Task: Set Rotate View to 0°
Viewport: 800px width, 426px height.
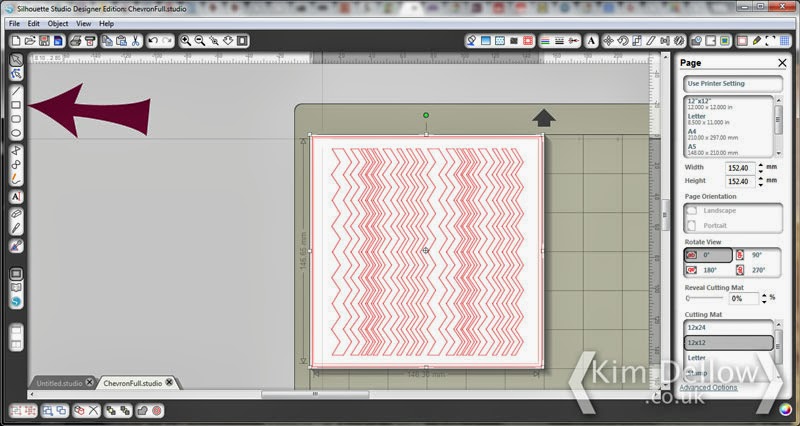Action: (x=708, y=255)
